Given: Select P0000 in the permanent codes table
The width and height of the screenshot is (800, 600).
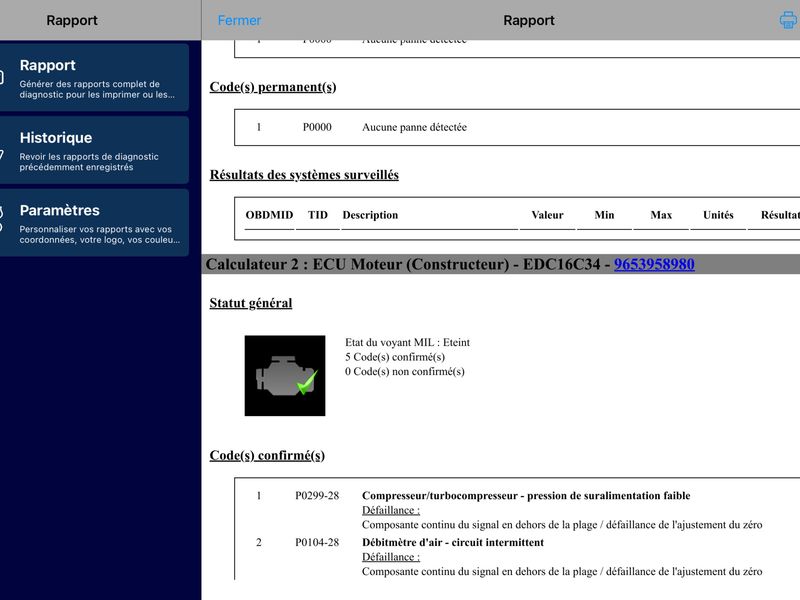Looking at the screenshot, I should (x=317, y=127).
